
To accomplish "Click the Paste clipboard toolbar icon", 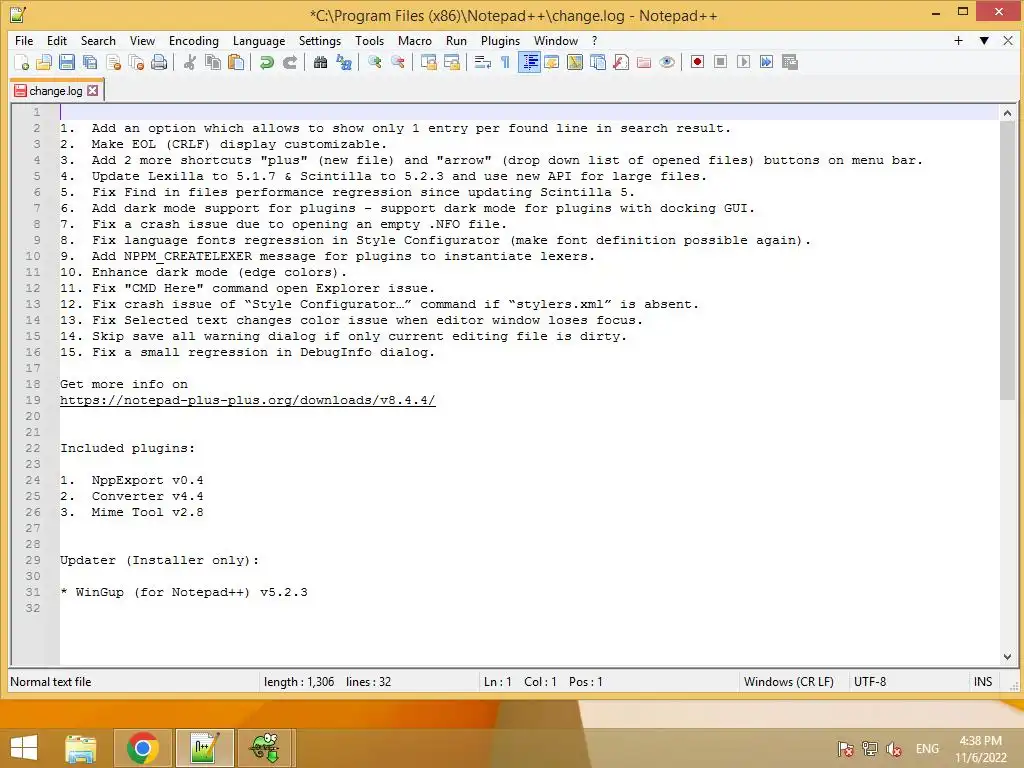I will tap(236, 62).
